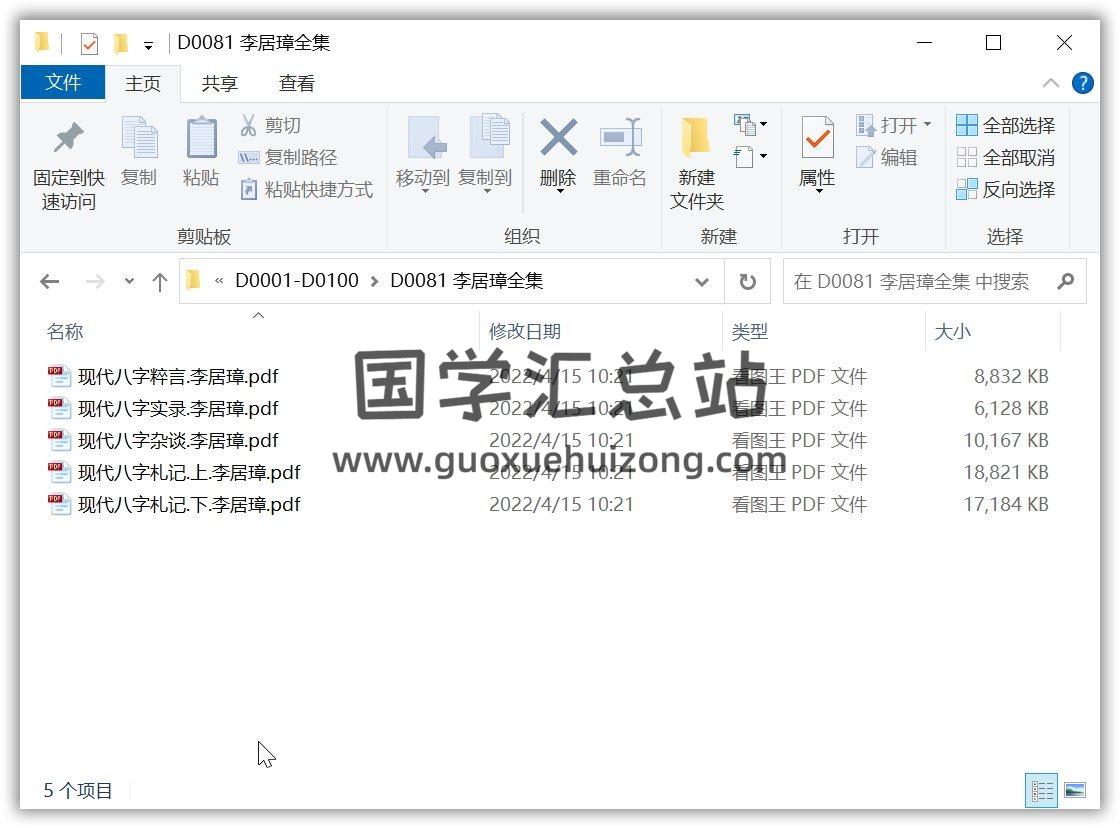The width and height of the screenshot is (1120, 829).
Task: Switch to Details view in the status bar
Action: tap(1041, 790)
